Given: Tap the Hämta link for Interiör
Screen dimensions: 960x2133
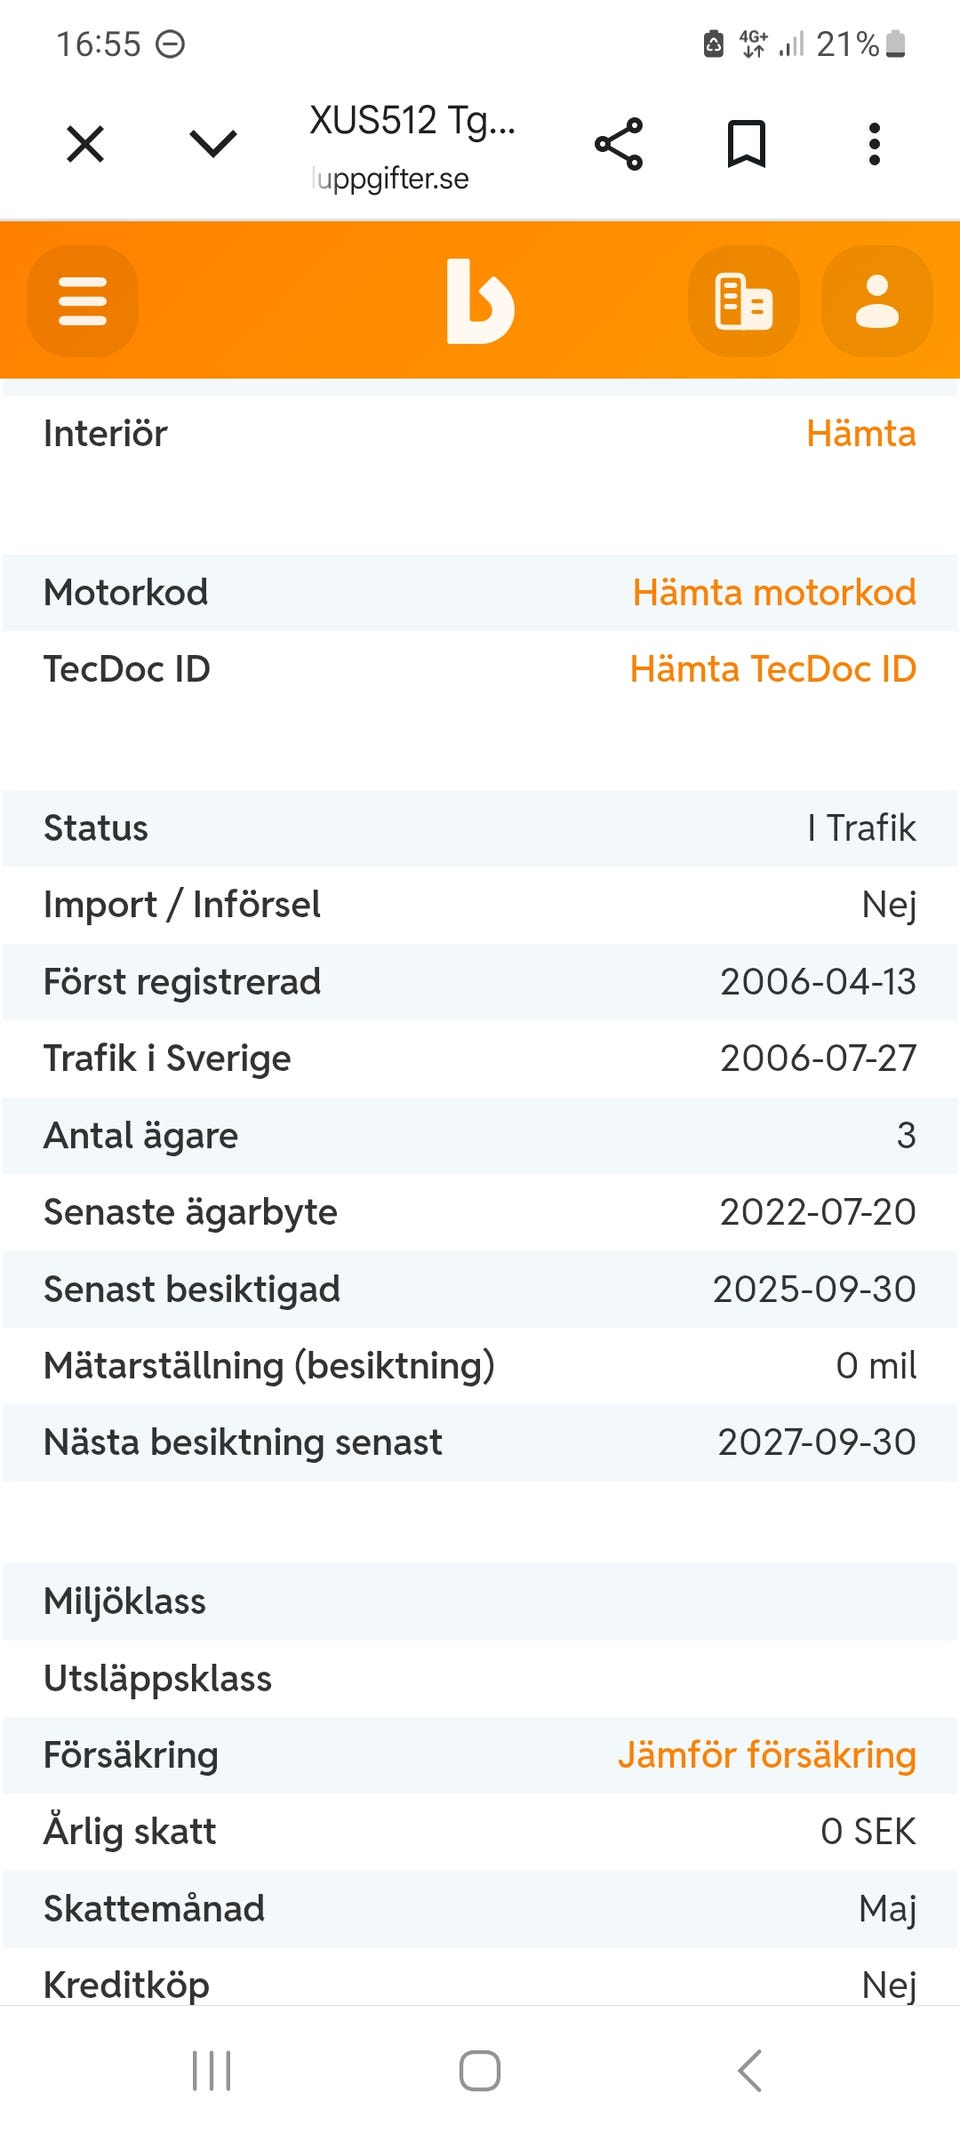Looking at the screenshot, I should [861, 434].
